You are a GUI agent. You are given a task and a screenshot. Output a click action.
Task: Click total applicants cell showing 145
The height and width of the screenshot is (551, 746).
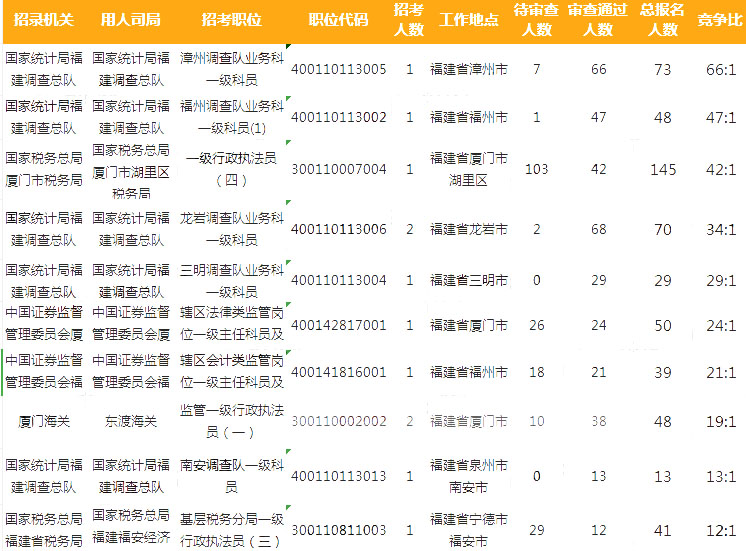click(x=662, y=169)
